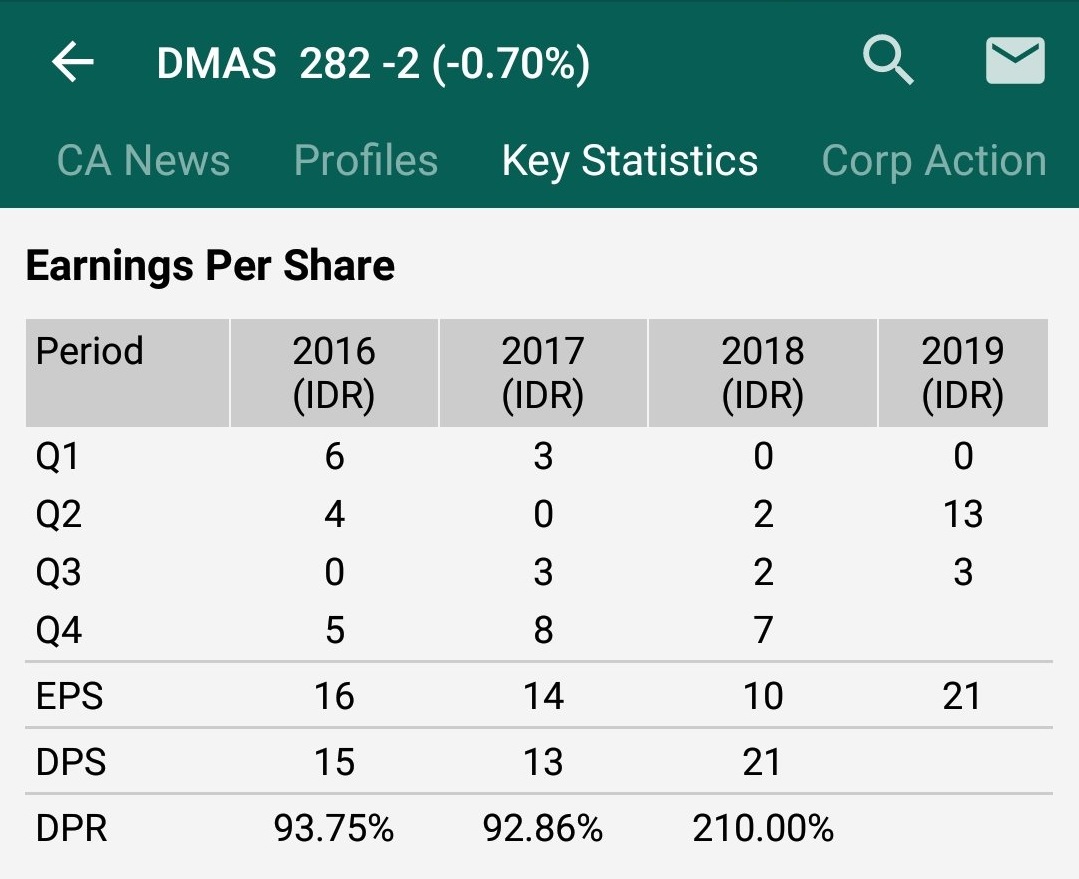Viewport: 1079px width, 879px height.
Task: Tap the envelope mail icon
Action: tap(1015, 62)
